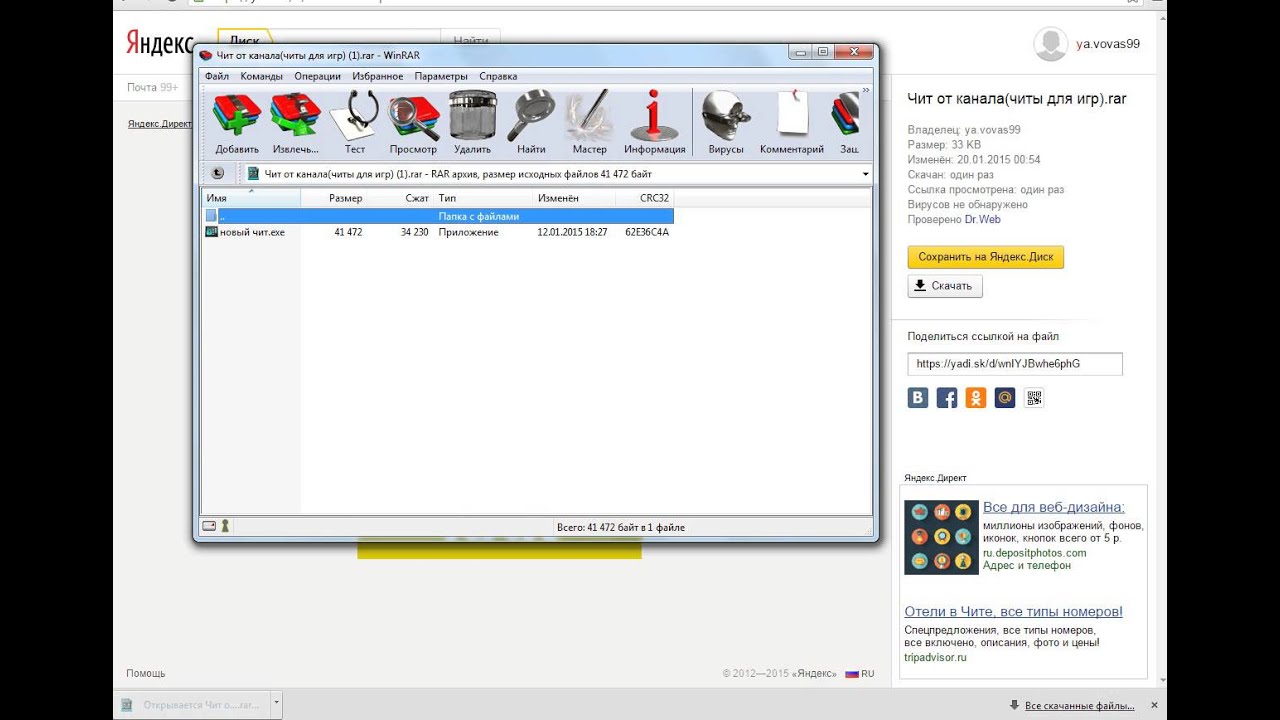Open the ad link Все для веб-дизайна
This screenshot has width=1280, height=720.
click(1053, 507)
